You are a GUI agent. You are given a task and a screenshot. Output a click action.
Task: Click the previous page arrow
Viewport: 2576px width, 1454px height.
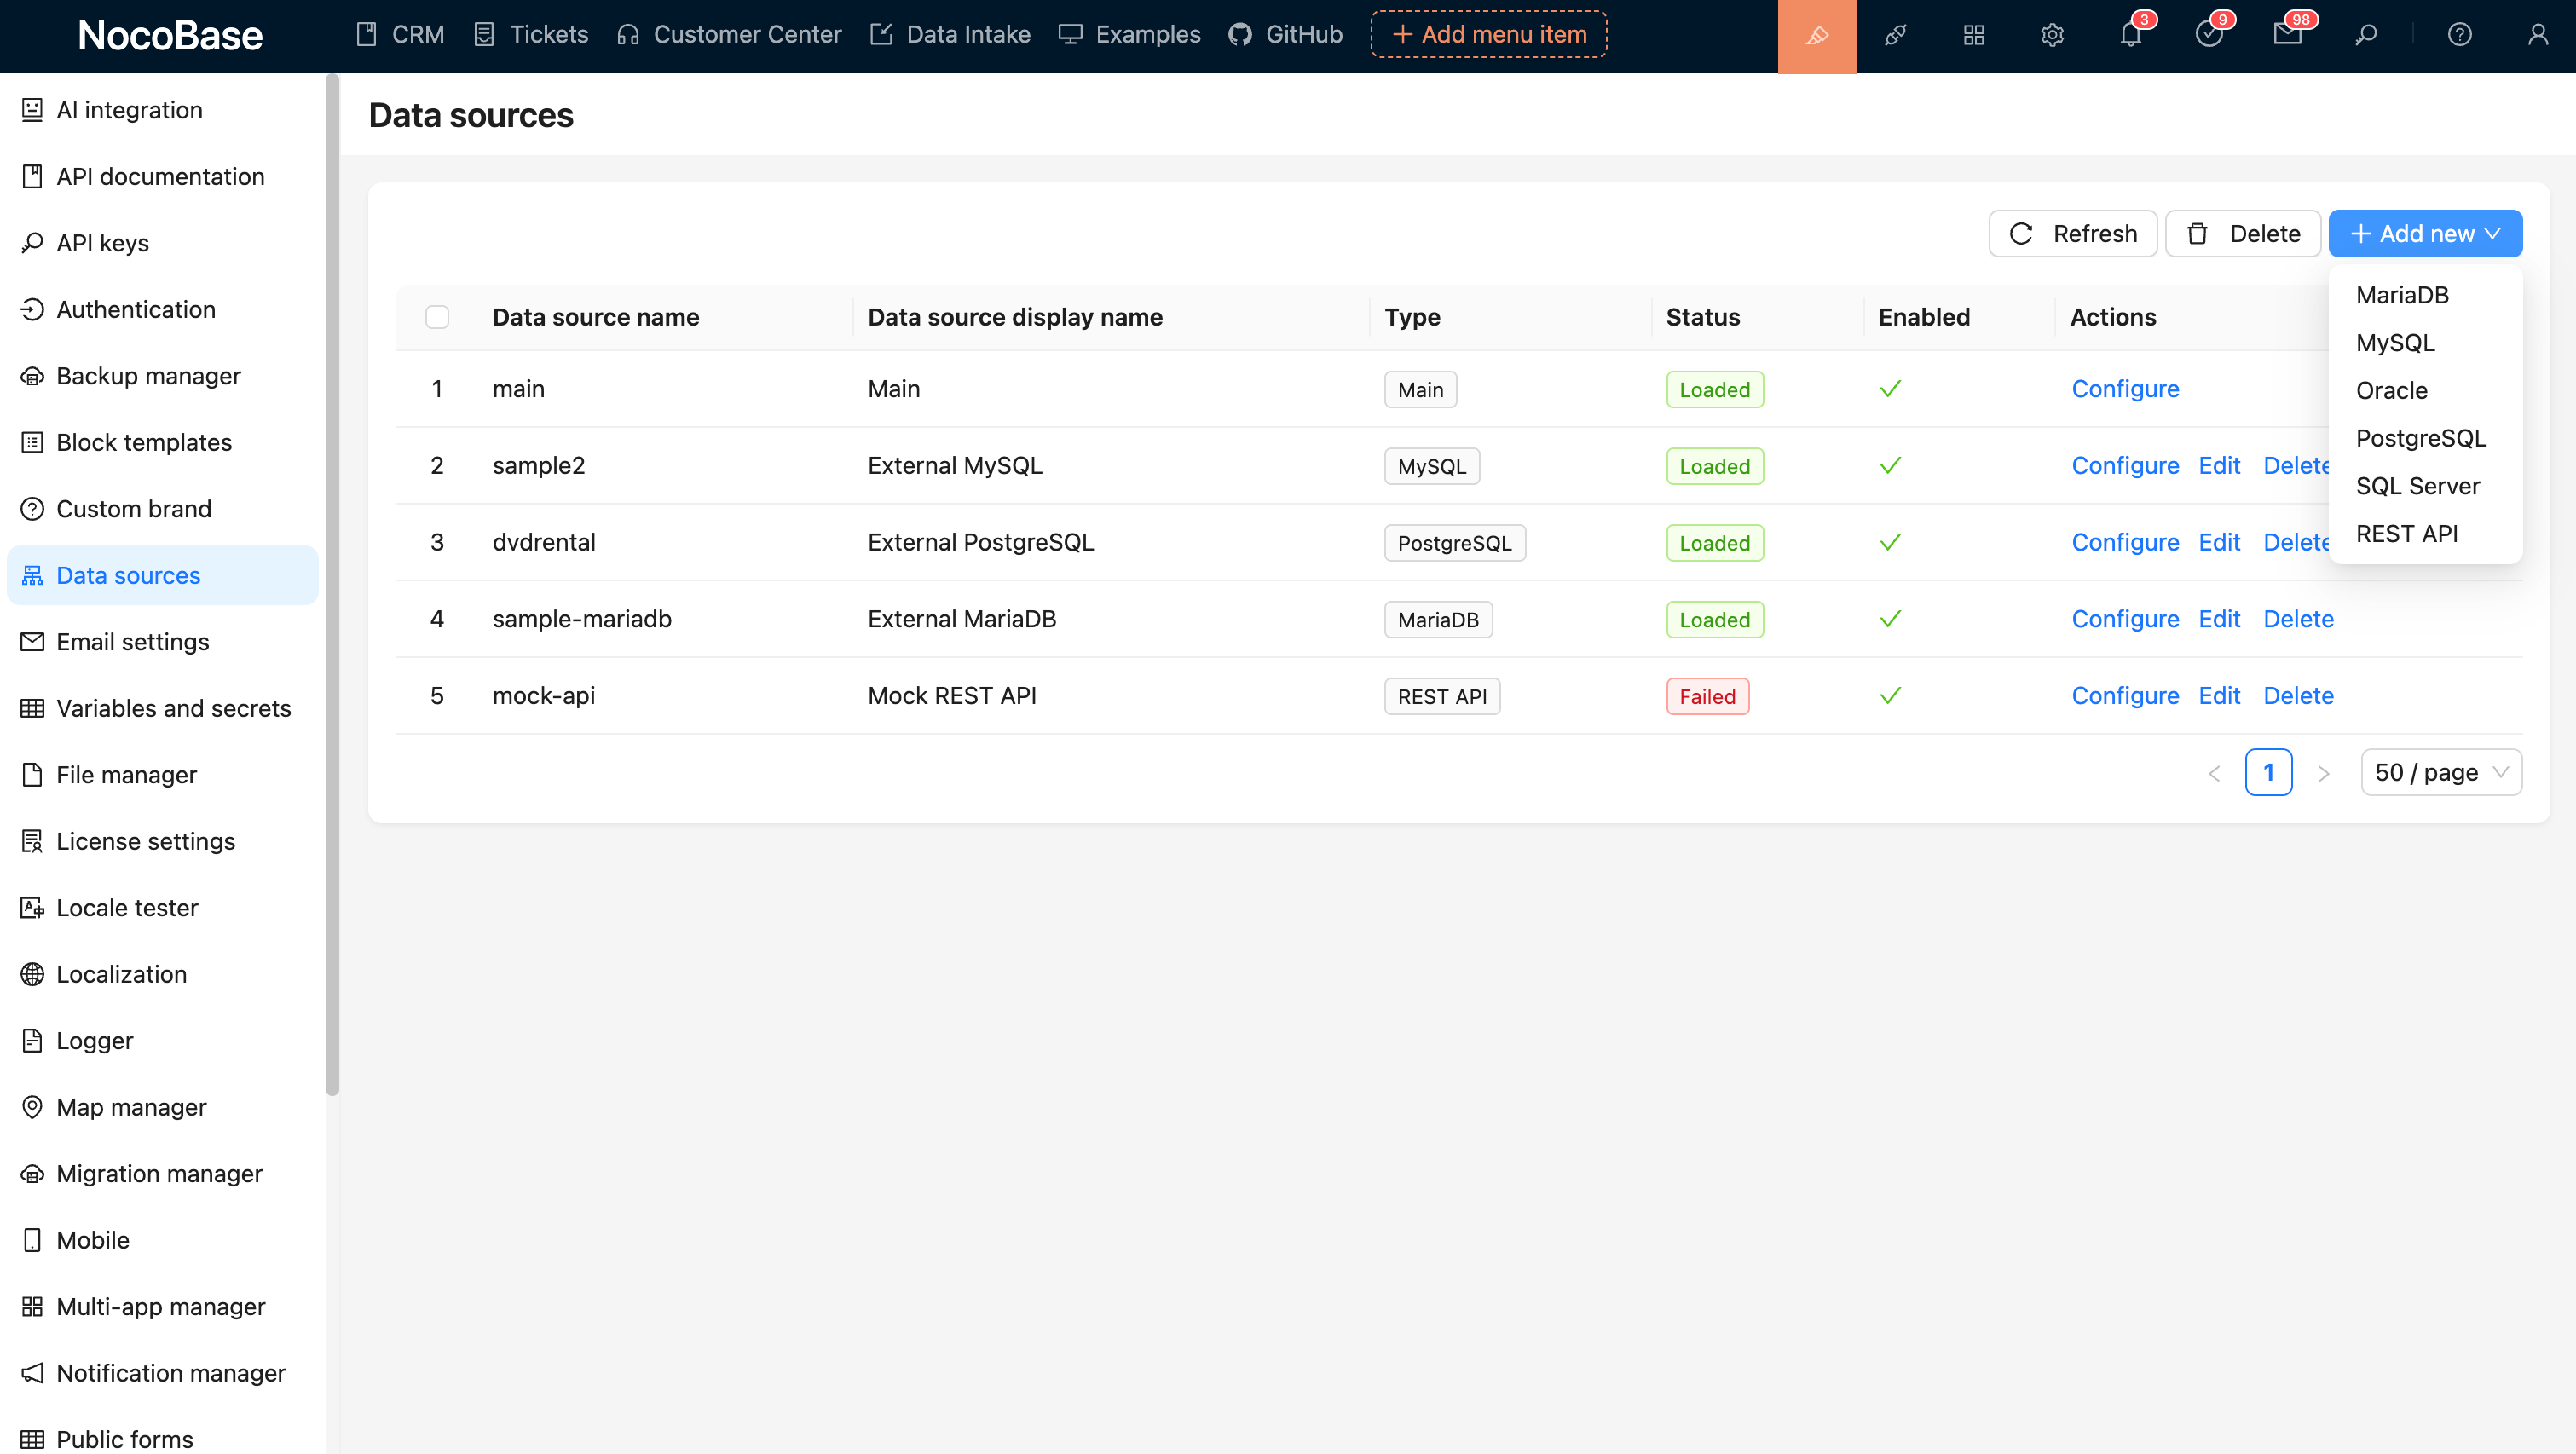pos(2214,773)
